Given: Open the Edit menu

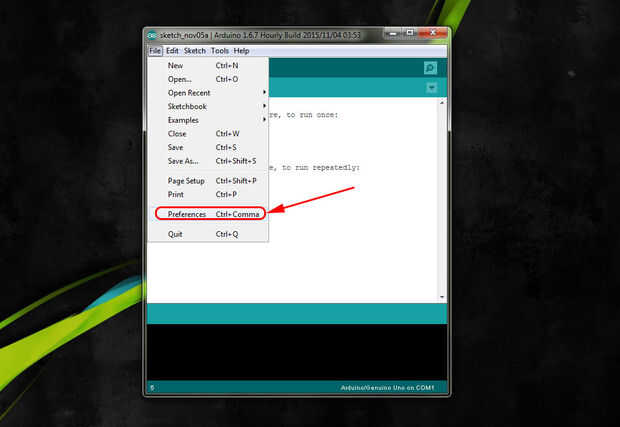Looking at the screenshot, I should [x=172, y=51].
